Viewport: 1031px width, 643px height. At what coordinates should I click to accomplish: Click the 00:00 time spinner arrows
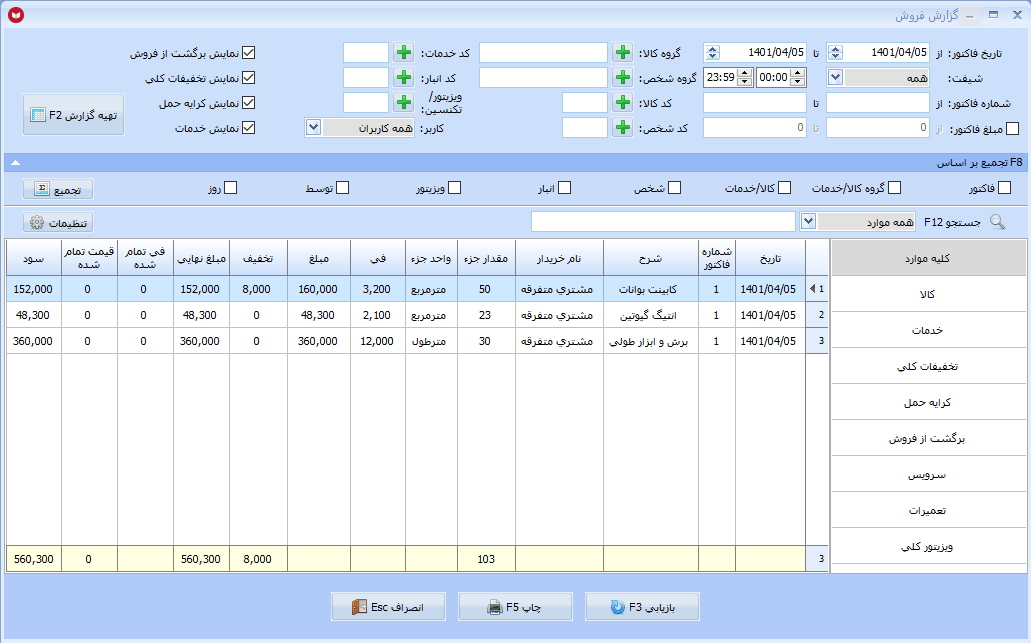pos(798,78)
